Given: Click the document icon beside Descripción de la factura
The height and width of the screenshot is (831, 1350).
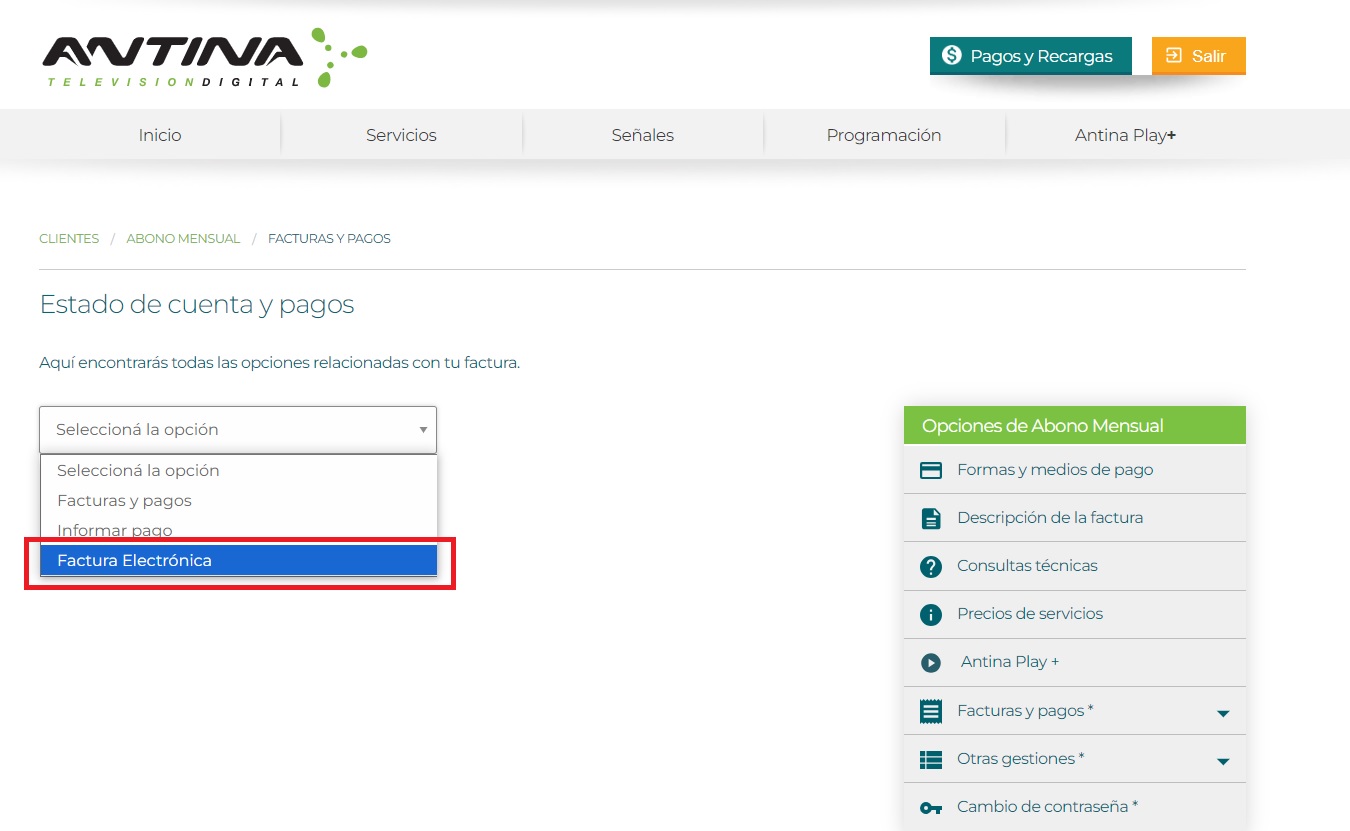Looking at the screenshot, I should (x=931, y=518).
